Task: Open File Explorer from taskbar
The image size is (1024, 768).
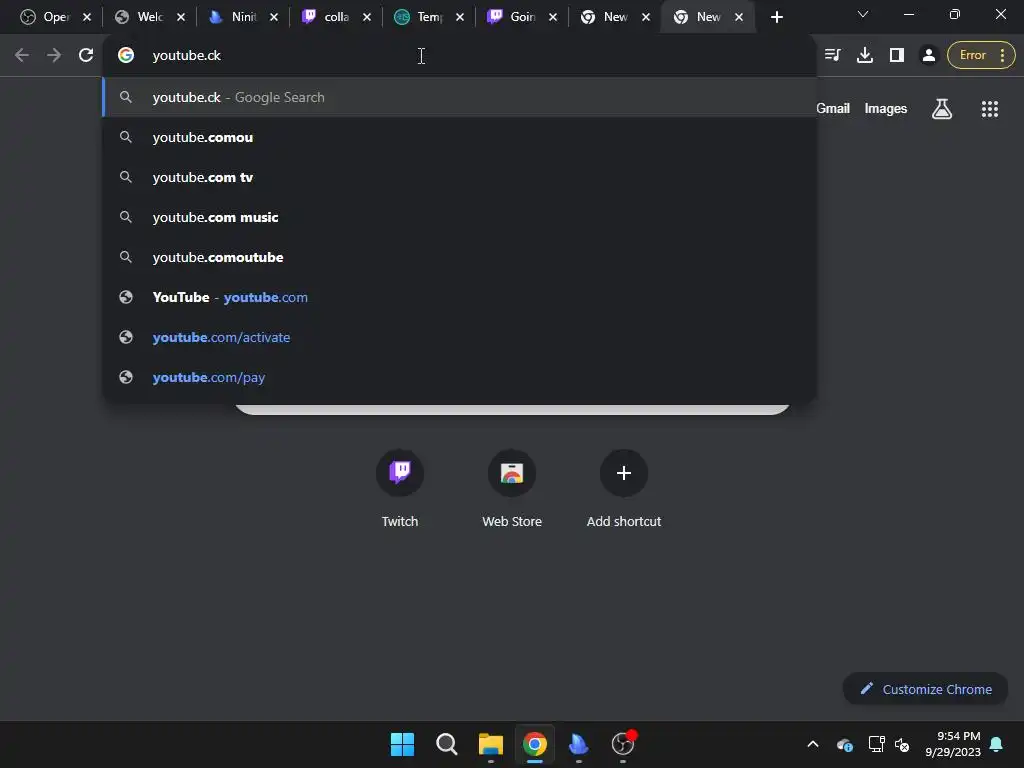Action: coord(490,744)
